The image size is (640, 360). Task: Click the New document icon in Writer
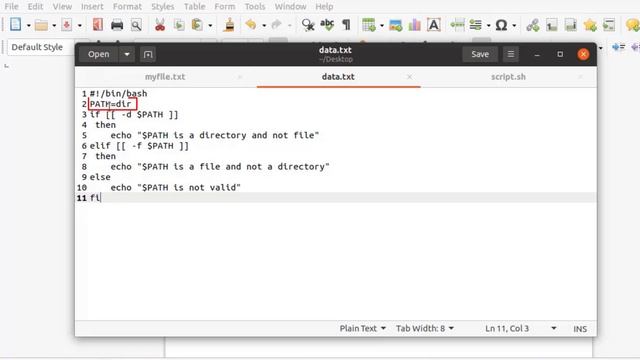[16, 24]
